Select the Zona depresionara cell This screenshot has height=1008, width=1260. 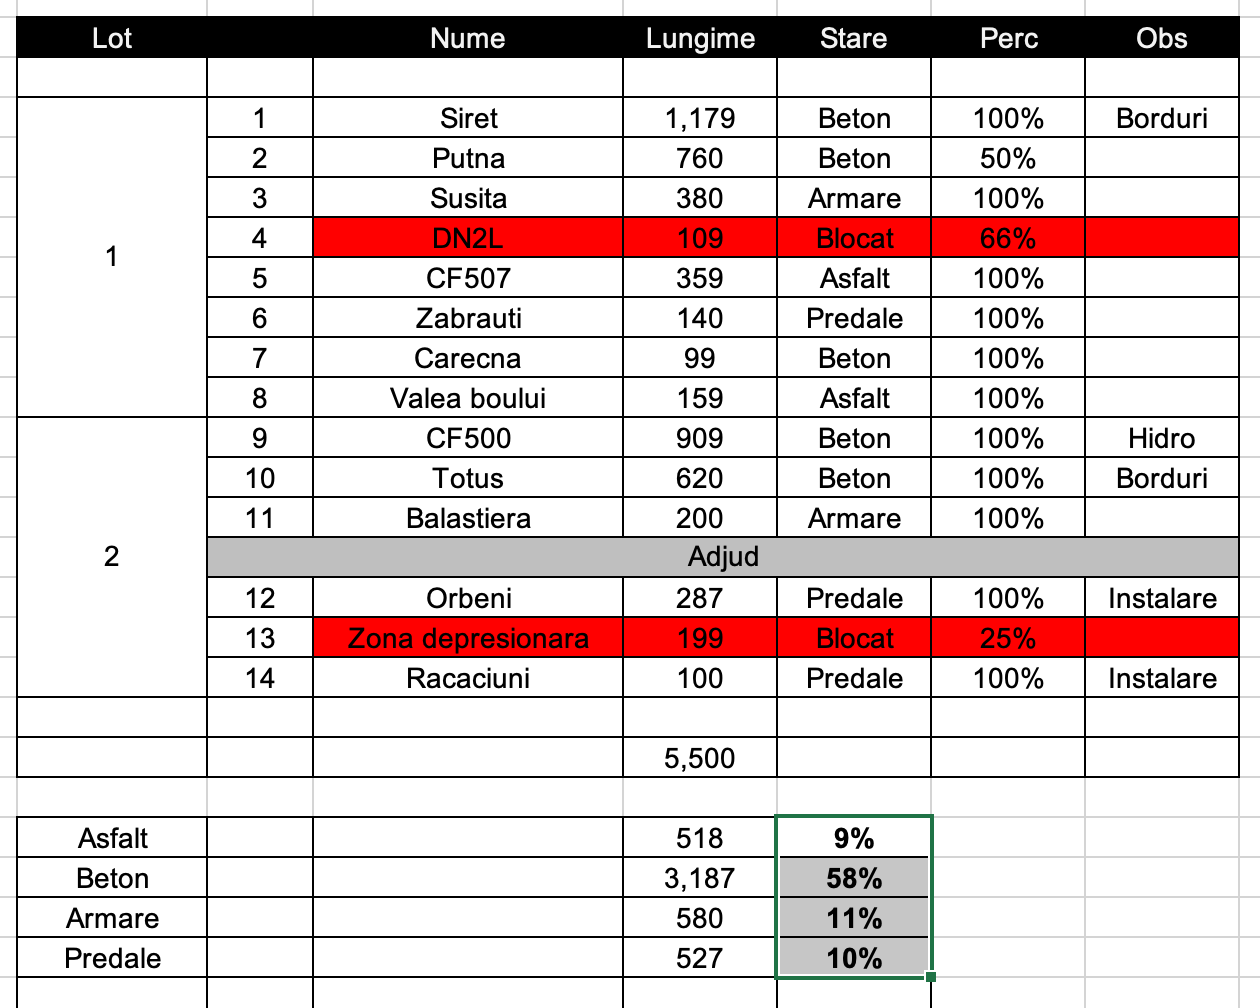[x=468, y=638]
